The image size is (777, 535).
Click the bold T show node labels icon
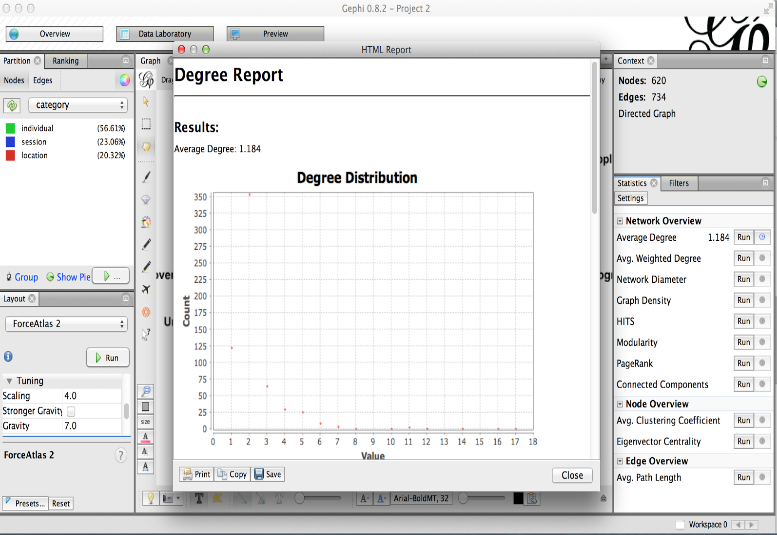point(199,498)
